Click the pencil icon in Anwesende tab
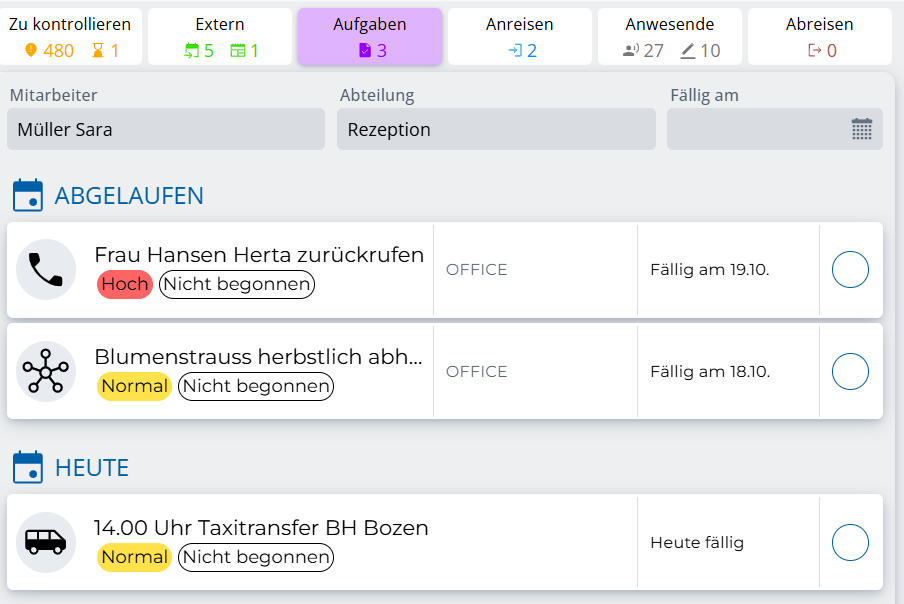Viewport: 904px width, 604px height. pyautogui.click(x=687, y=51)
